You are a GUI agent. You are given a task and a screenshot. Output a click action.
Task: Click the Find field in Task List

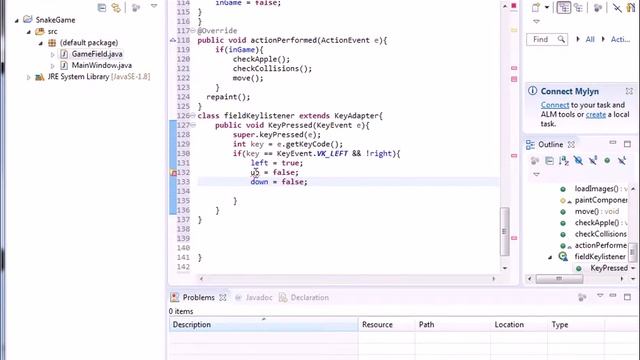pos(547,40)
